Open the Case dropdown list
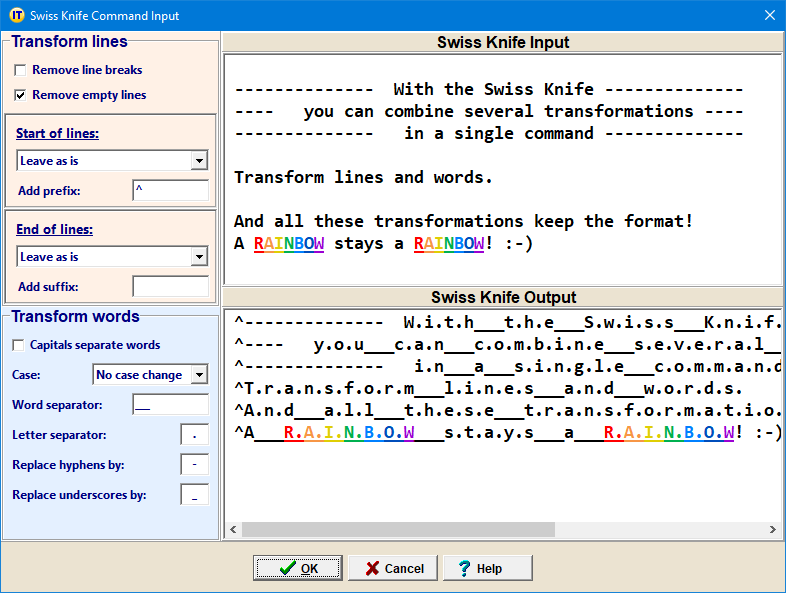The image size is (786, 593). coord(199,375)
